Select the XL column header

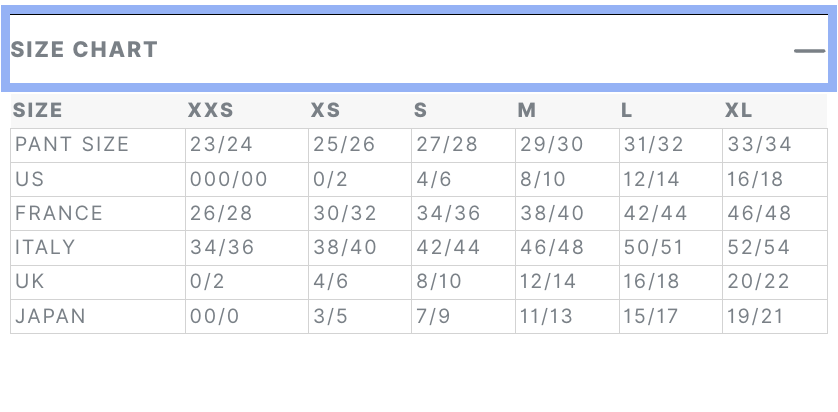coord(739,110)
